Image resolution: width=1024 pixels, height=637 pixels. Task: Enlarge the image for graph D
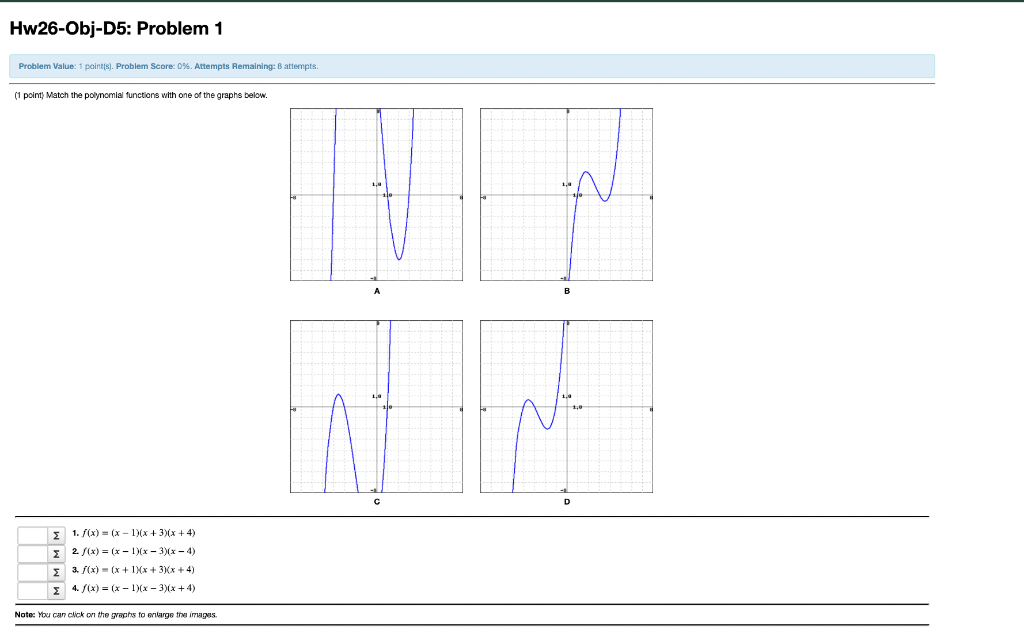coord(566,406)
